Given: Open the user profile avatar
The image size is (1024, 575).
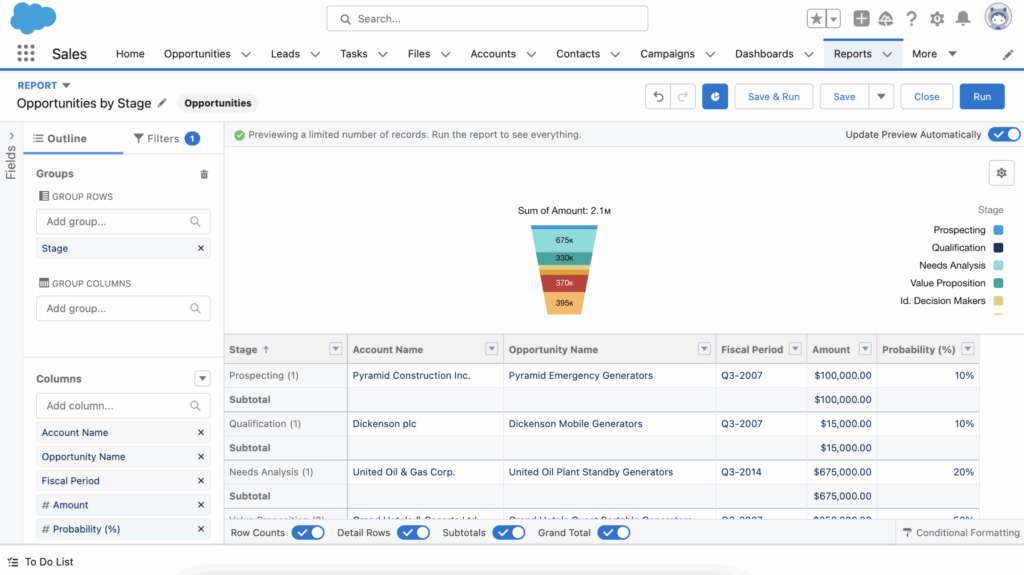Looking at the screenshot, I should pos(998,17).
